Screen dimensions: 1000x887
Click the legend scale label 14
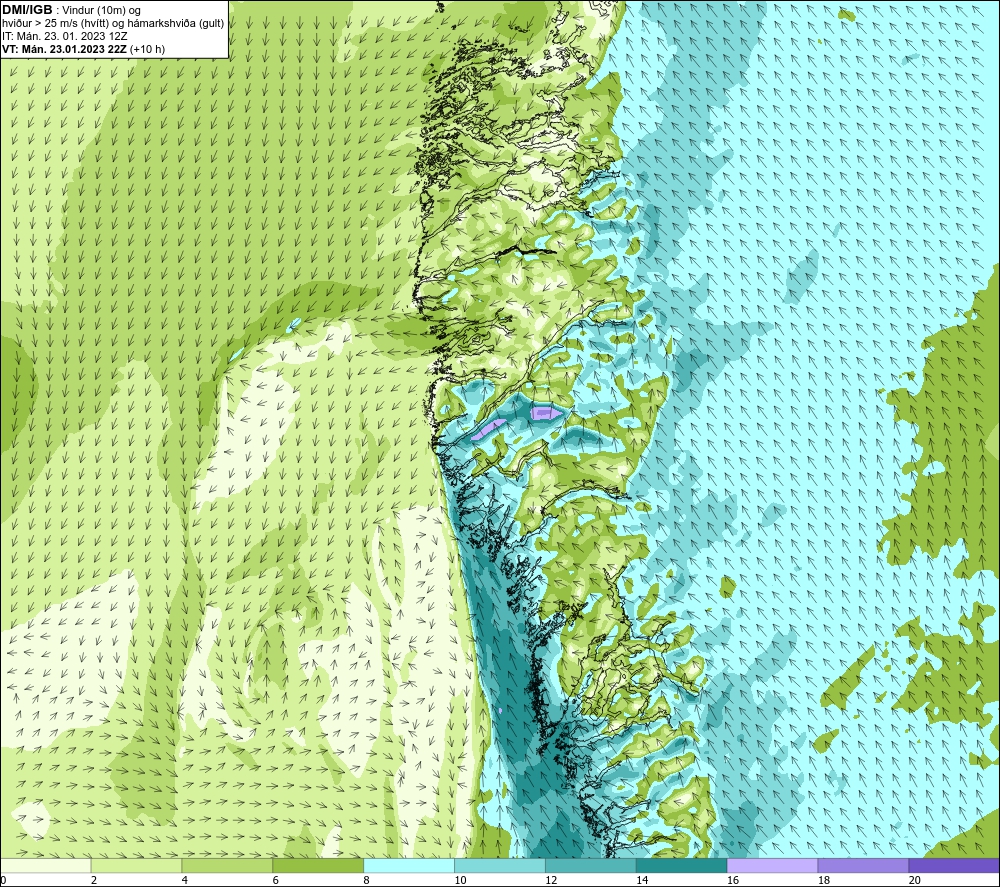tap(642, 881)
